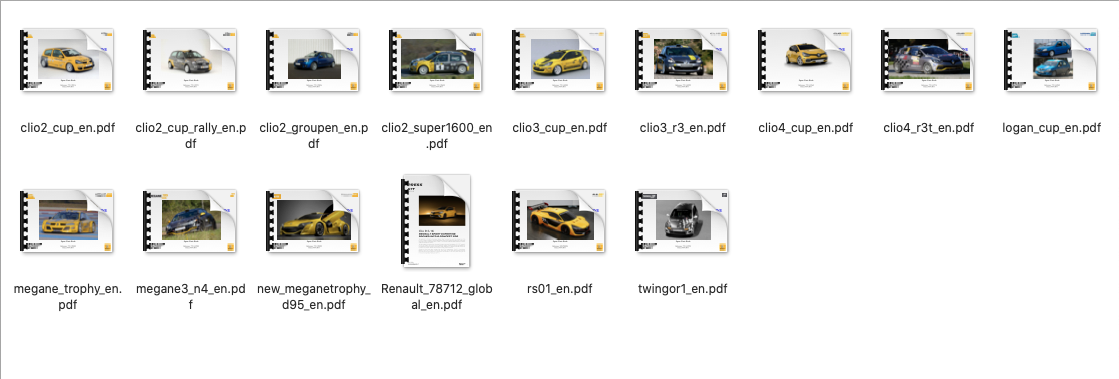Viewport: 1119px width, 379px height.
Task: Select the clio3_r3_en.pdf thumbnail
Action: (682, 60)
